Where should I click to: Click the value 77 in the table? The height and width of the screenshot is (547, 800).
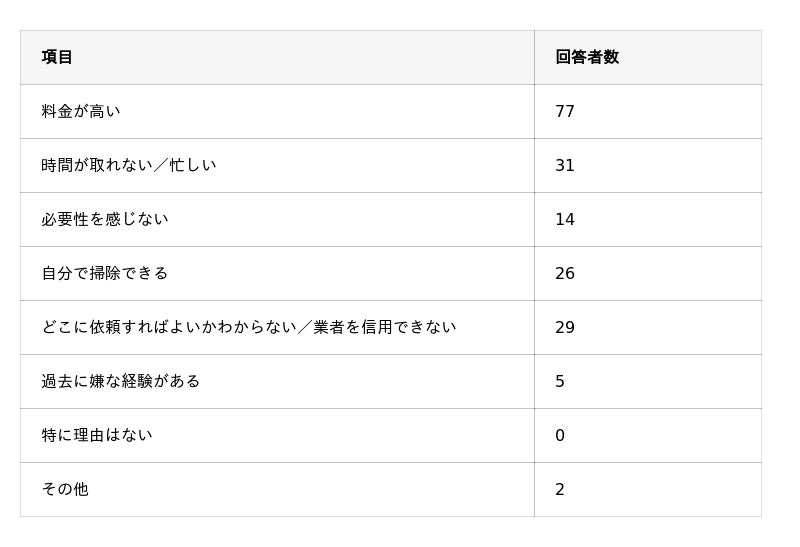(565, 111)
